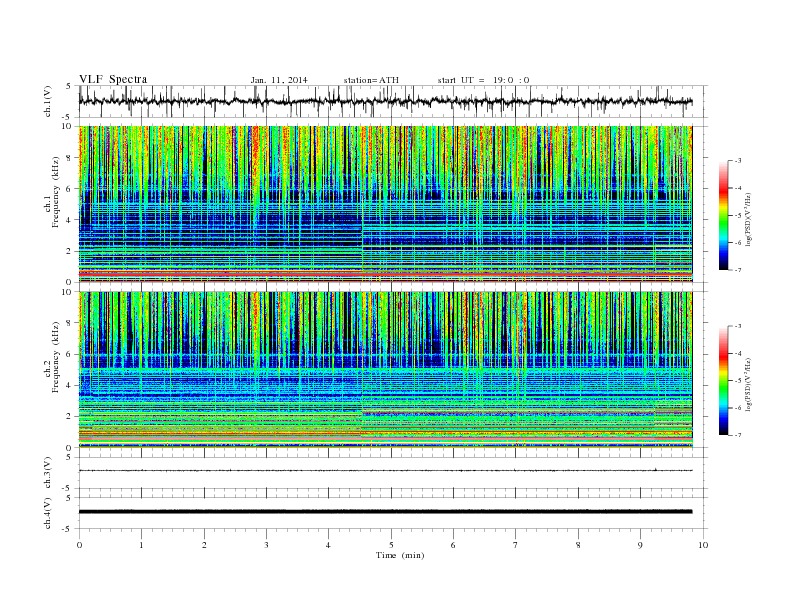Click the "8" tick on time axis
The image size is (792, 612).
coord(578,545)
